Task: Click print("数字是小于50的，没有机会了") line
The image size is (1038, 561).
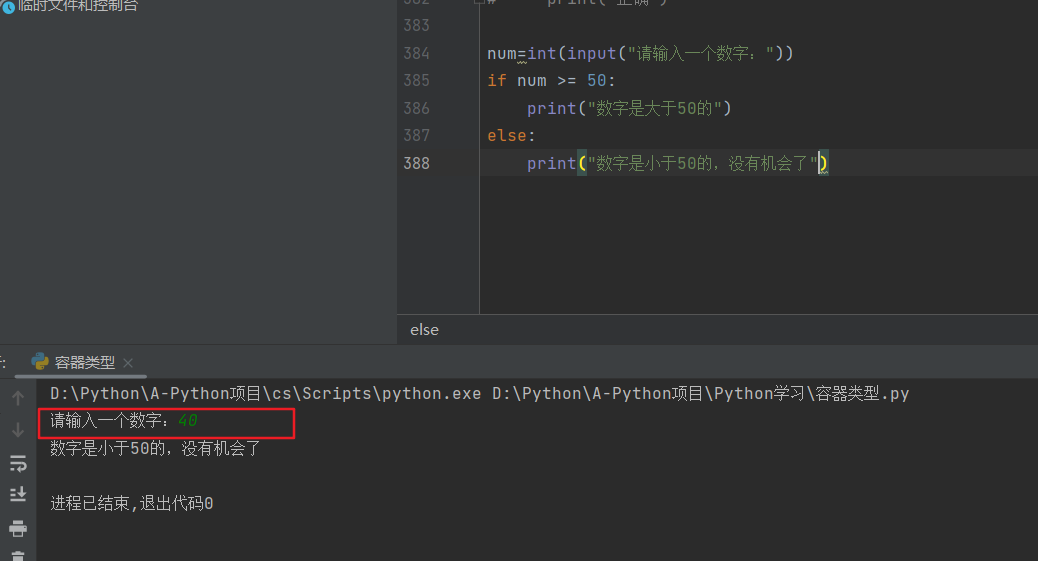Action: (677, 163)
